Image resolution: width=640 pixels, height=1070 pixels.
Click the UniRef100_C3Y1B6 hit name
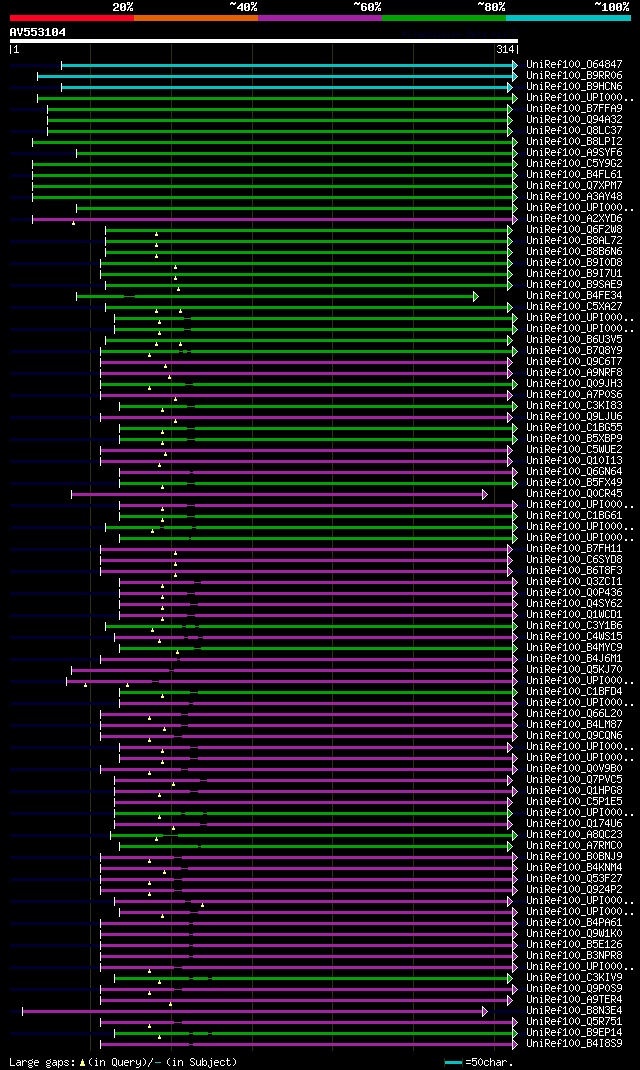pos(574,625)
